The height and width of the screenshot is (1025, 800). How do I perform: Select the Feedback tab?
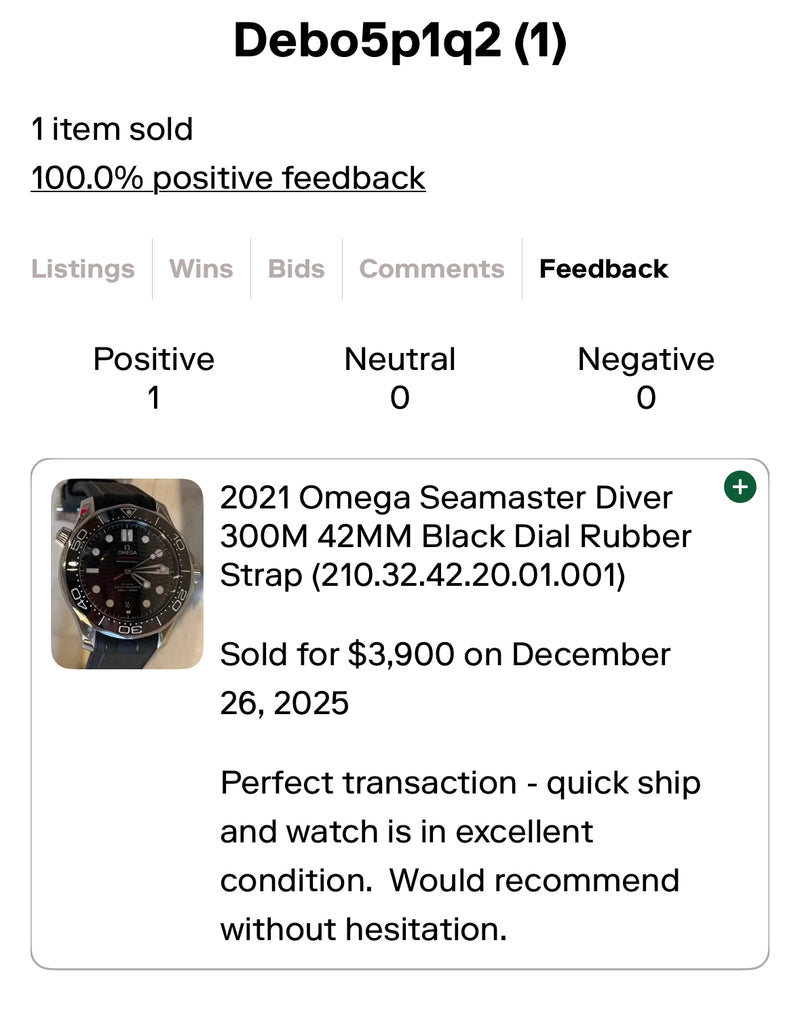[603, 269]
